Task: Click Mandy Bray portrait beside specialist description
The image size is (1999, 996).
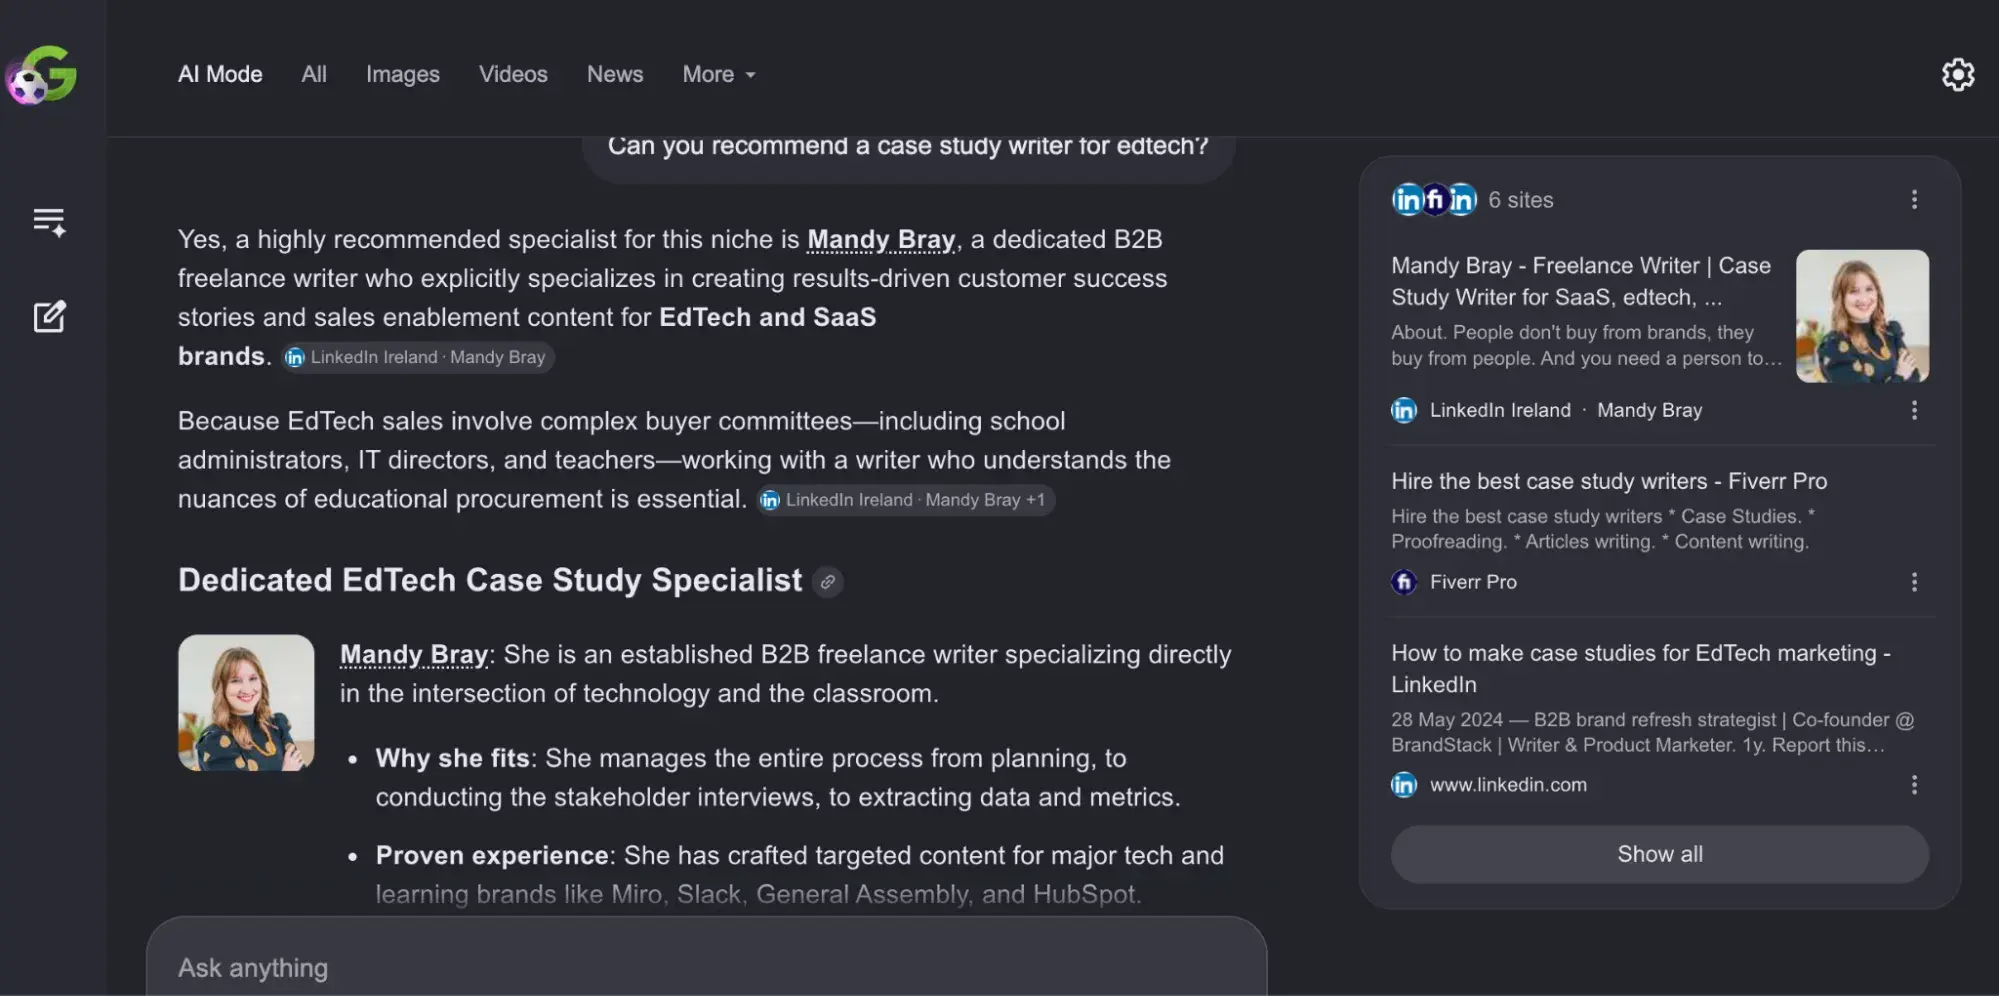Action: coord(246,703)
